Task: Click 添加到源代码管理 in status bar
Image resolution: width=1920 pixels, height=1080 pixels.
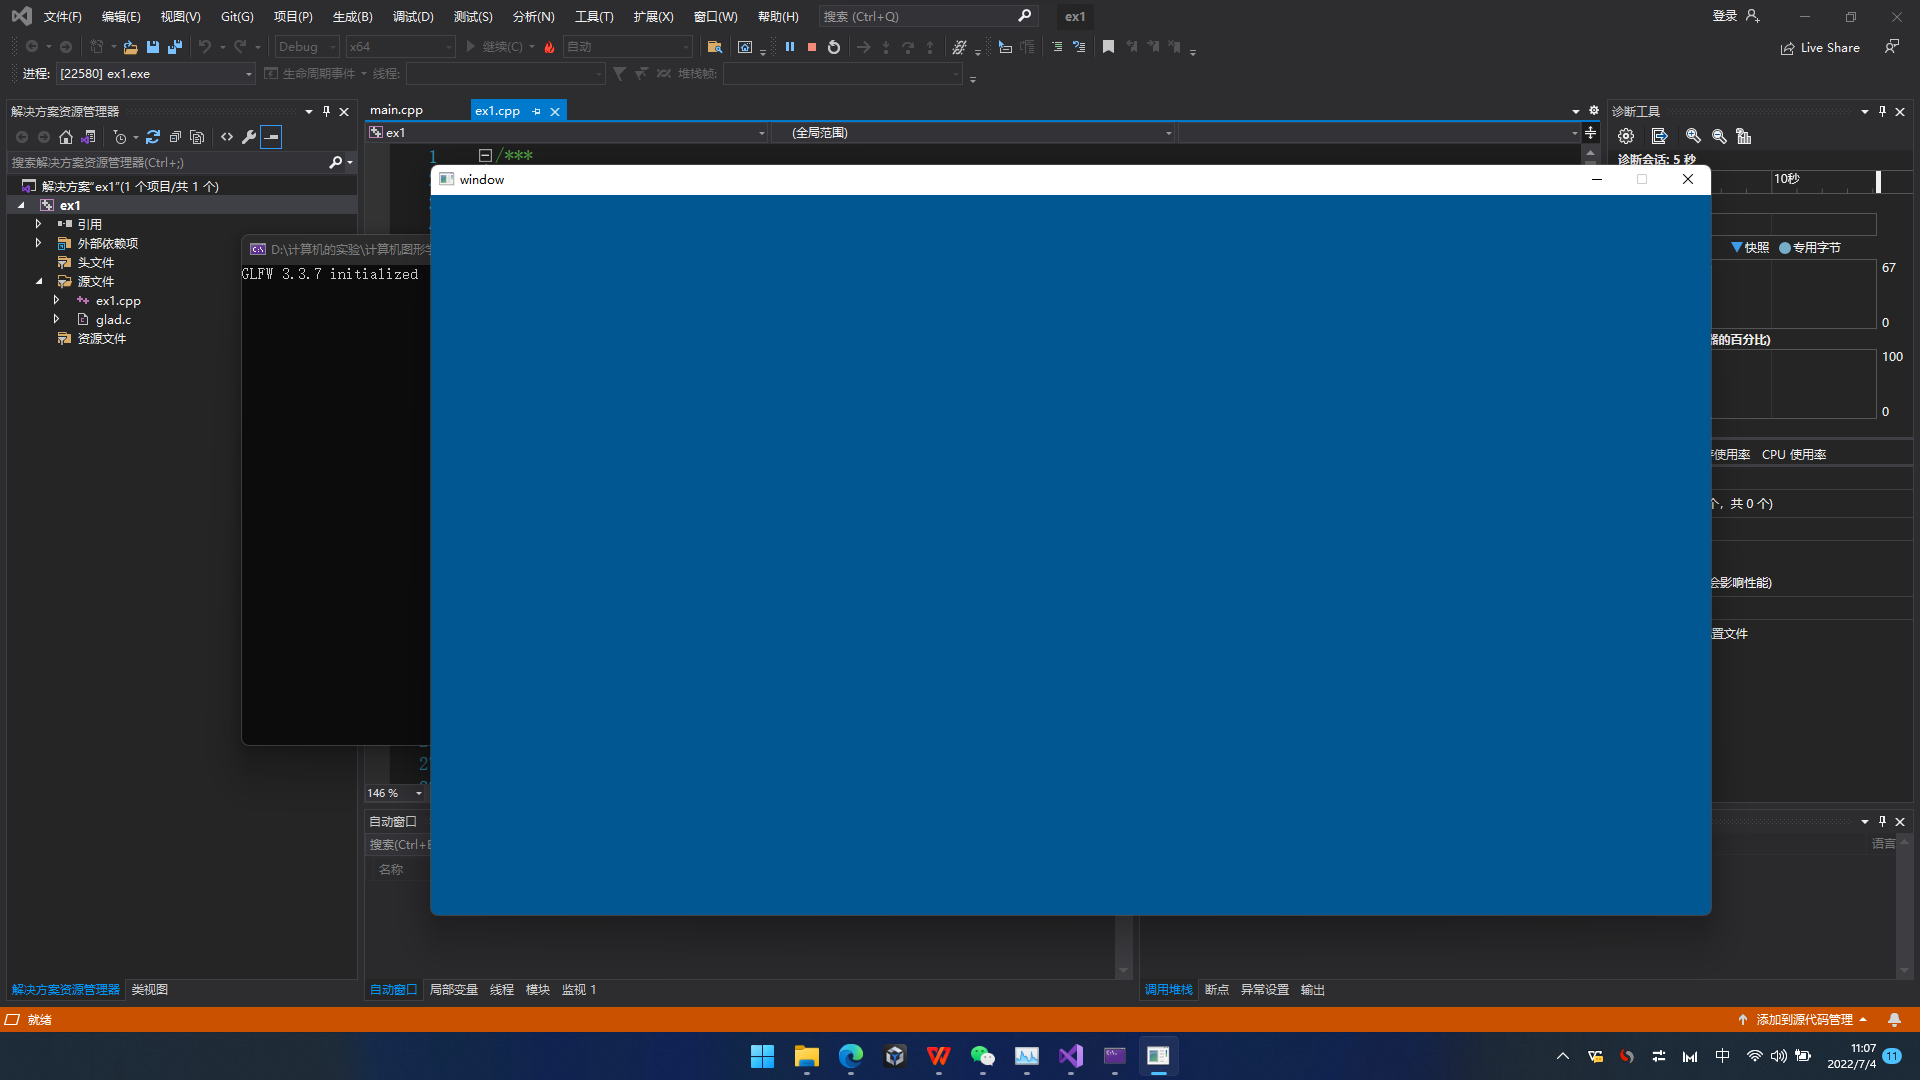Action: (1803, 1019)
